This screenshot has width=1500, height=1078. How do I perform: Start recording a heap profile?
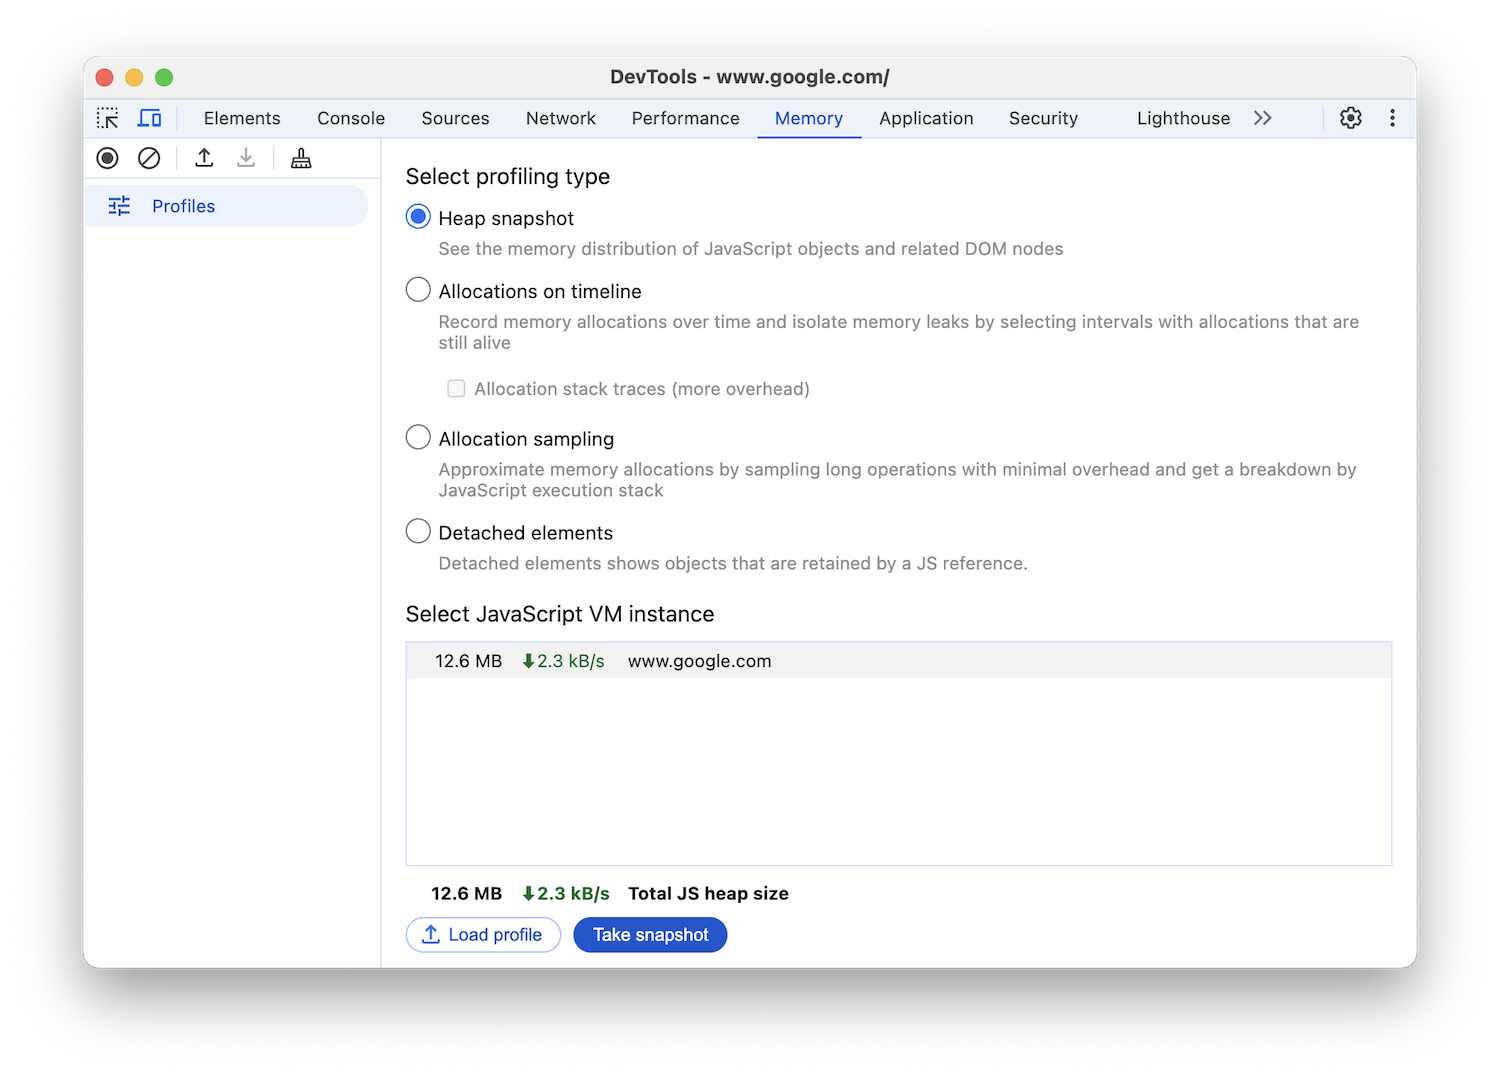[x=107, y=158]
